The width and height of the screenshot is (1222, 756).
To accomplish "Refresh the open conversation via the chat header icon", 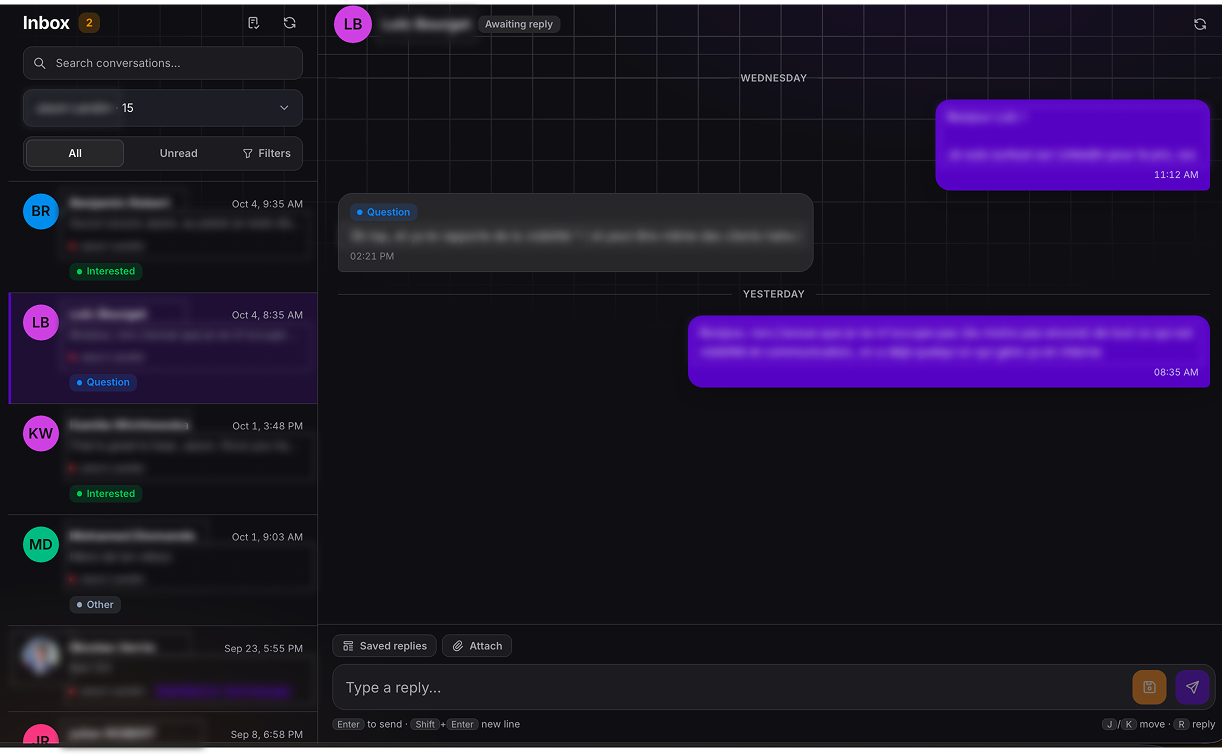I will point(1200,24).
